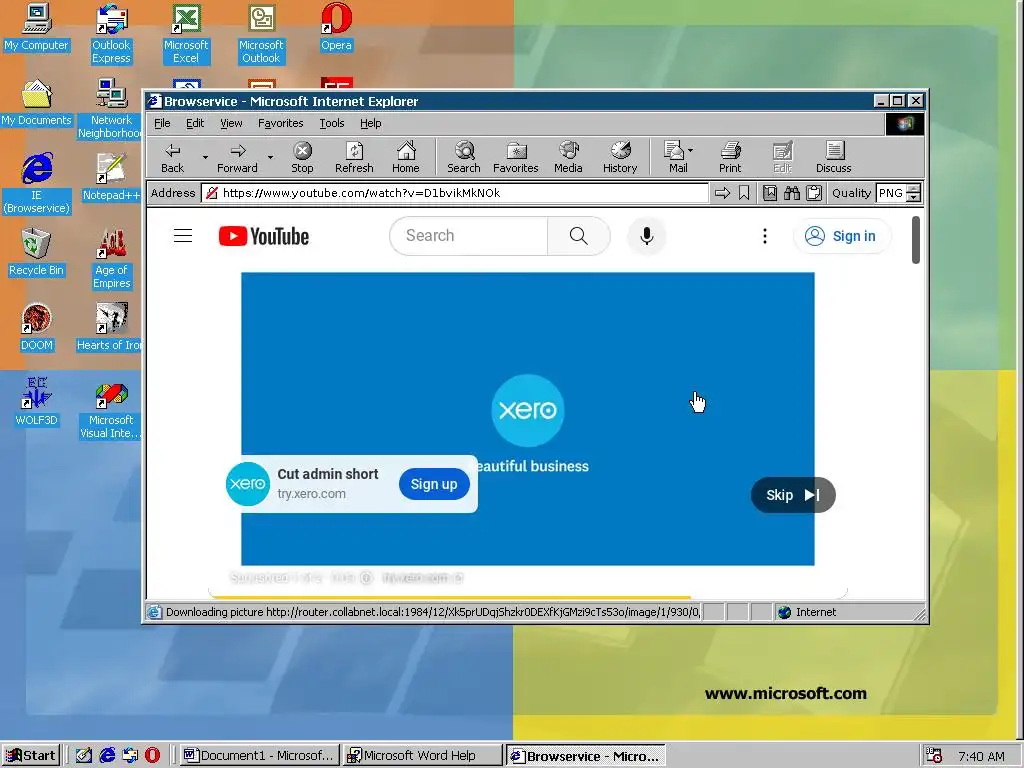Screen dimensions: 1024x768
Task: Select the Age of Empires shortcut
Action: click(x=111, y=259)
